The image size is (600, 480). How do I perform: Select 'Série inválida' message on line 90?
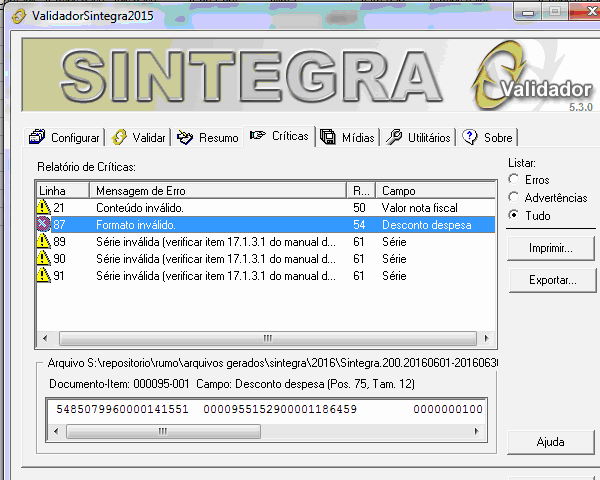click(x=216, y=259)
